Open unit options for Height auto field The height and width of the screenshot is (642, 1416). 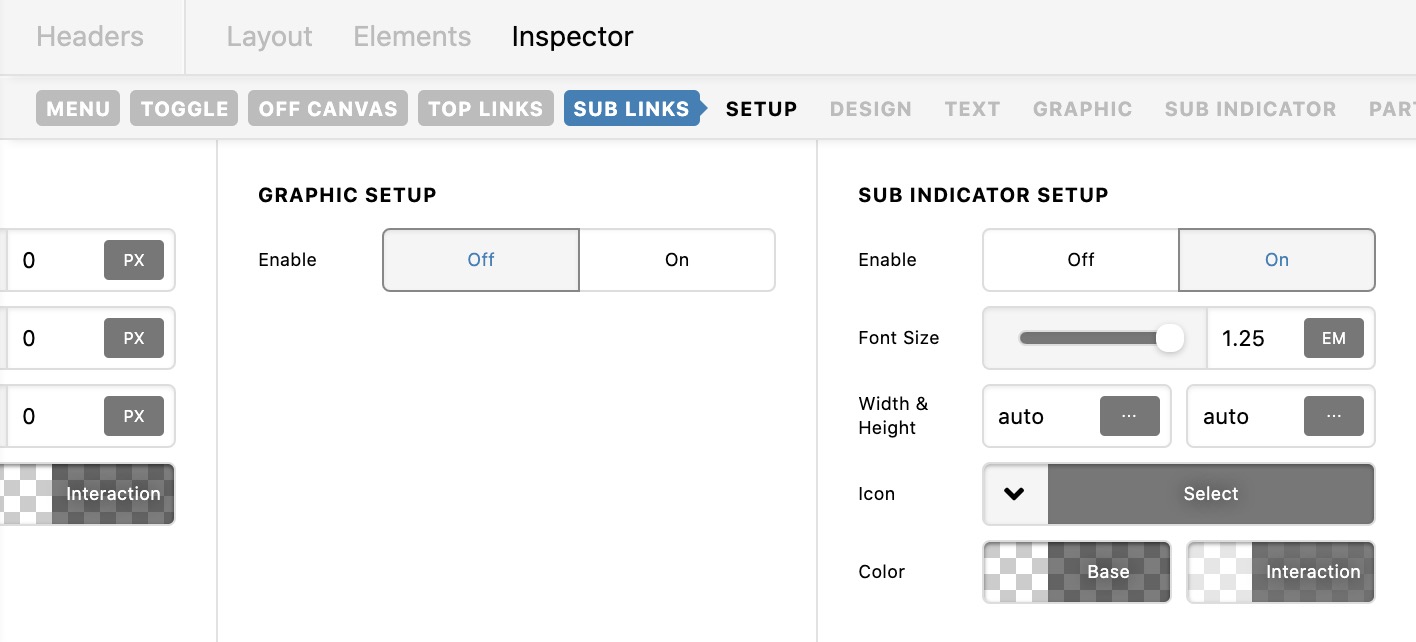tap(1334, 416)
